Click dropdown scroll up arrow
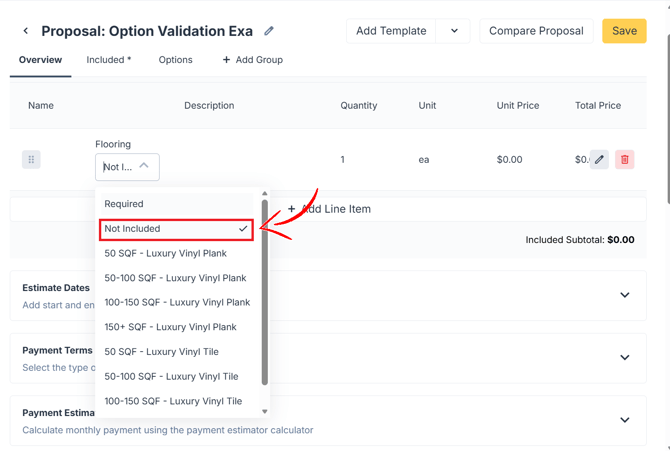Screen dimensions: 670x451 click(x=265, y=194)
